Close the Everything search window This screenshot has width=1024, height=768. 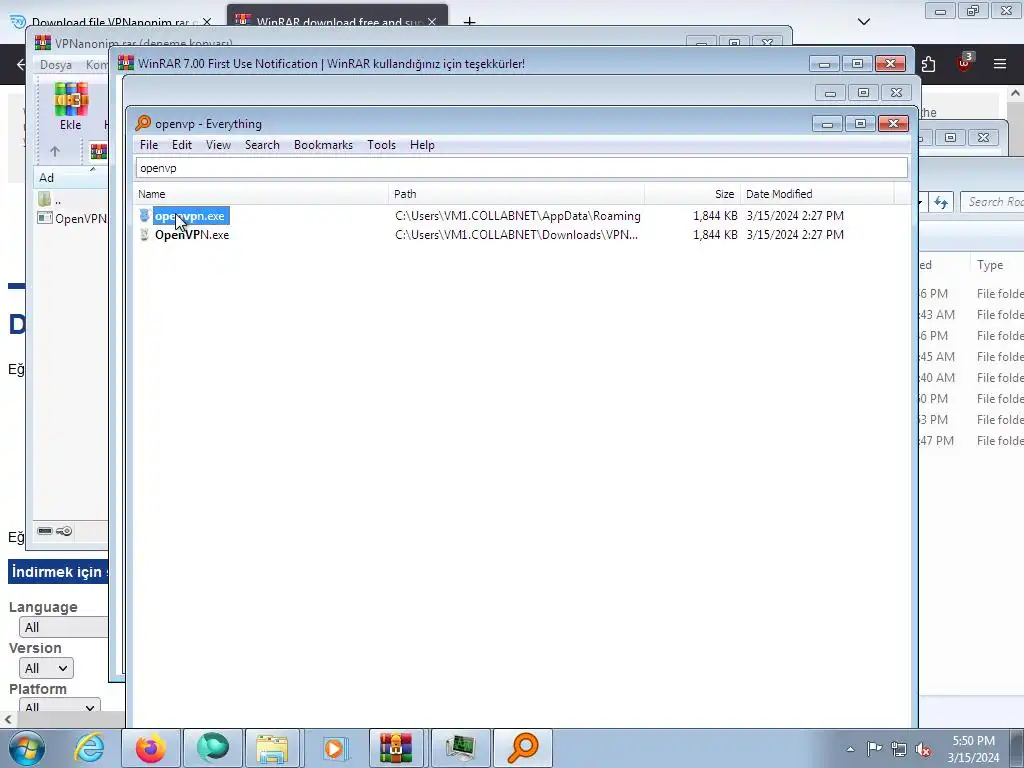(893, 123)
